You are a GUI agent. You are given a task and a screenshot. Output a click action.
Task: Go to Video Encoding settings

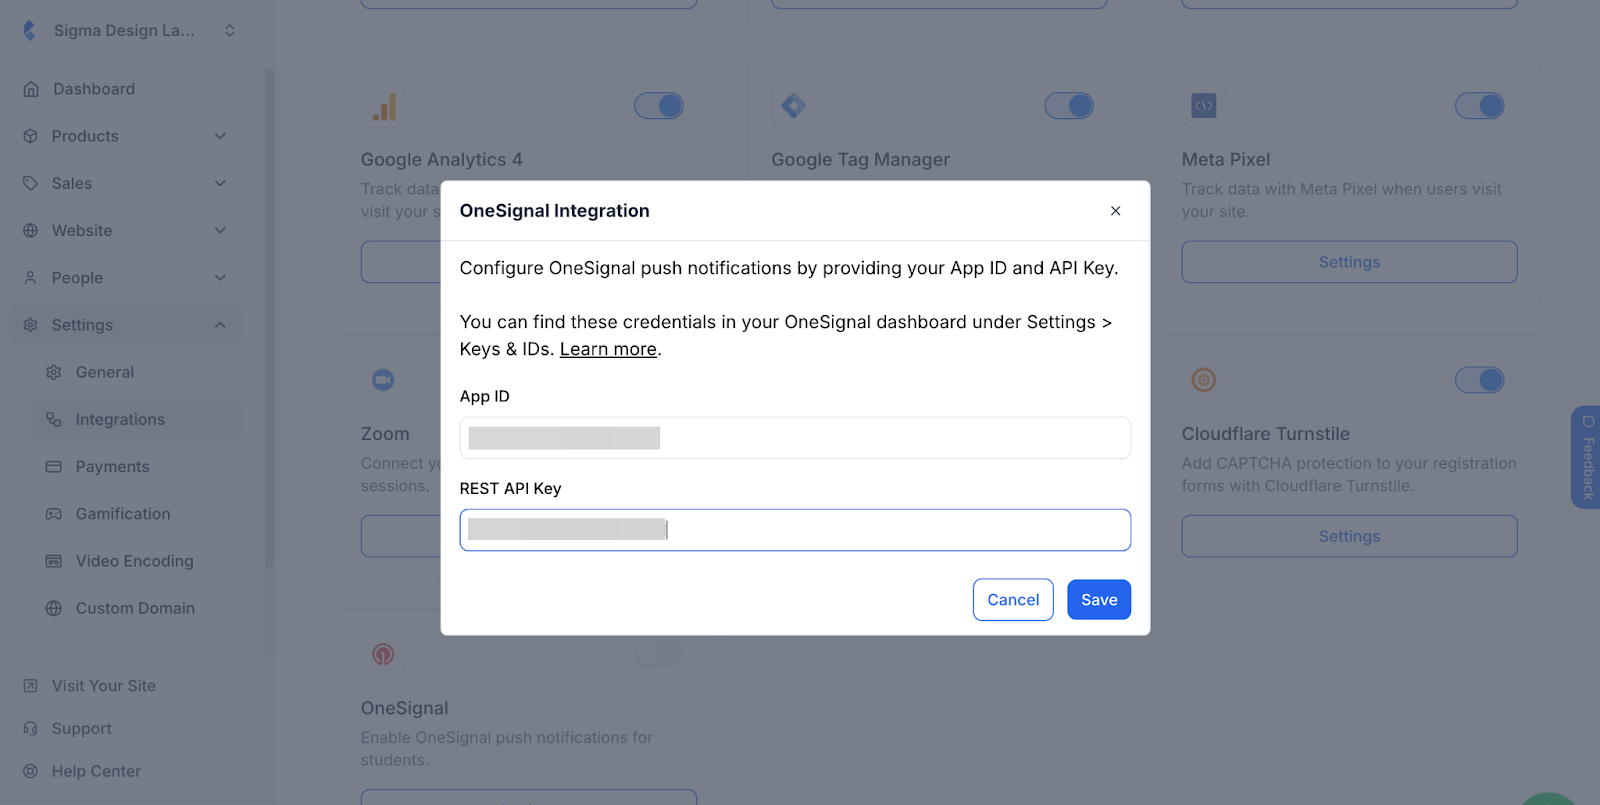tap(134, 561)
